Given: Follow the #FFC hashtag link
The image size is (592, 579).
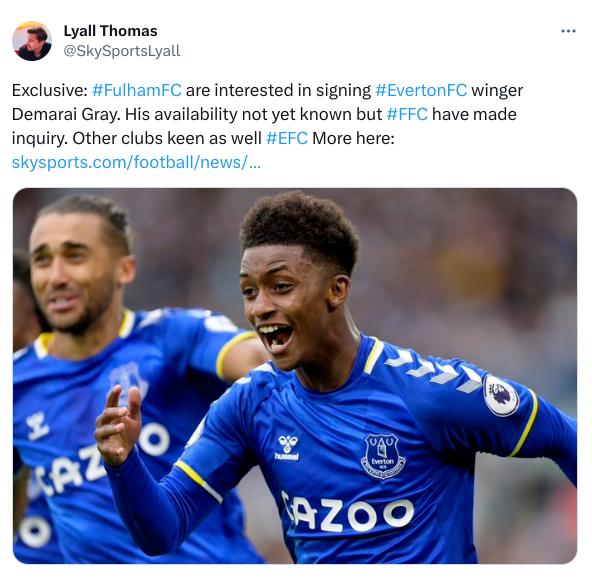Looking at the screenshot, I should point(407,114).
